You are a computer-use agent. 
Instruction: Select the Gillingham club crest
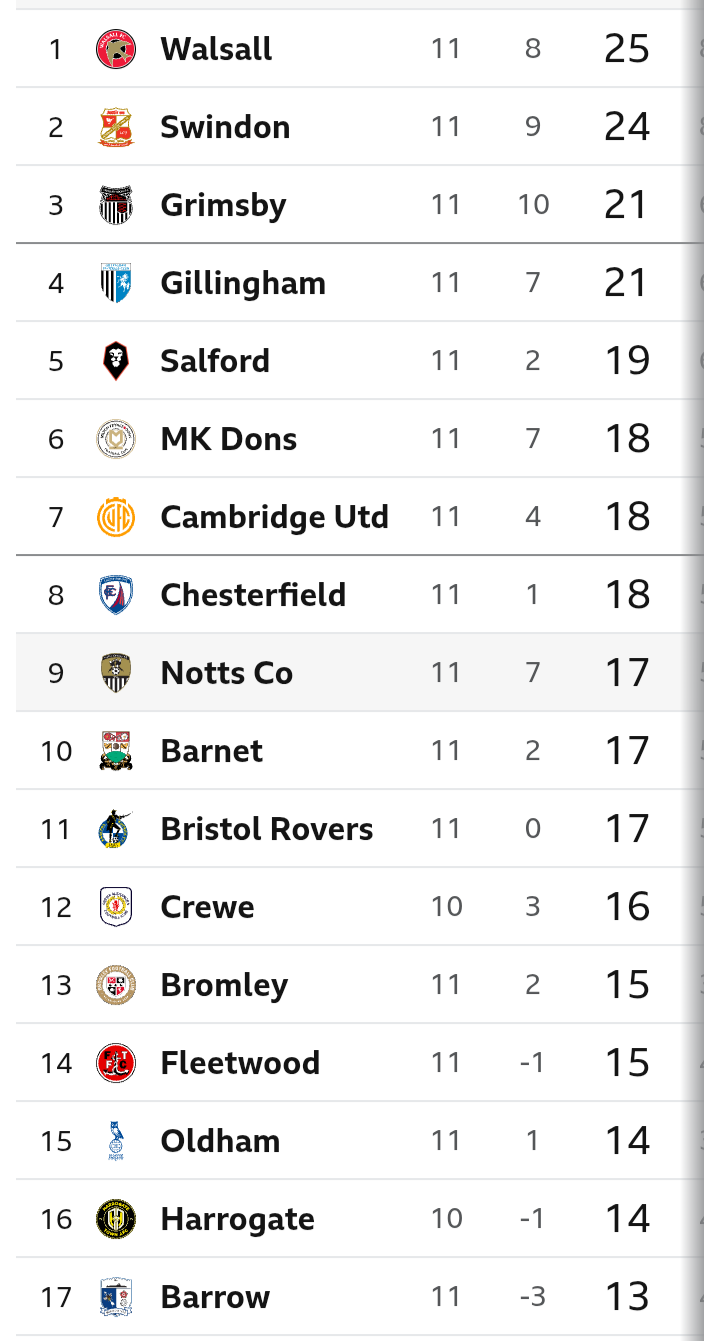[x=116, y=283]
